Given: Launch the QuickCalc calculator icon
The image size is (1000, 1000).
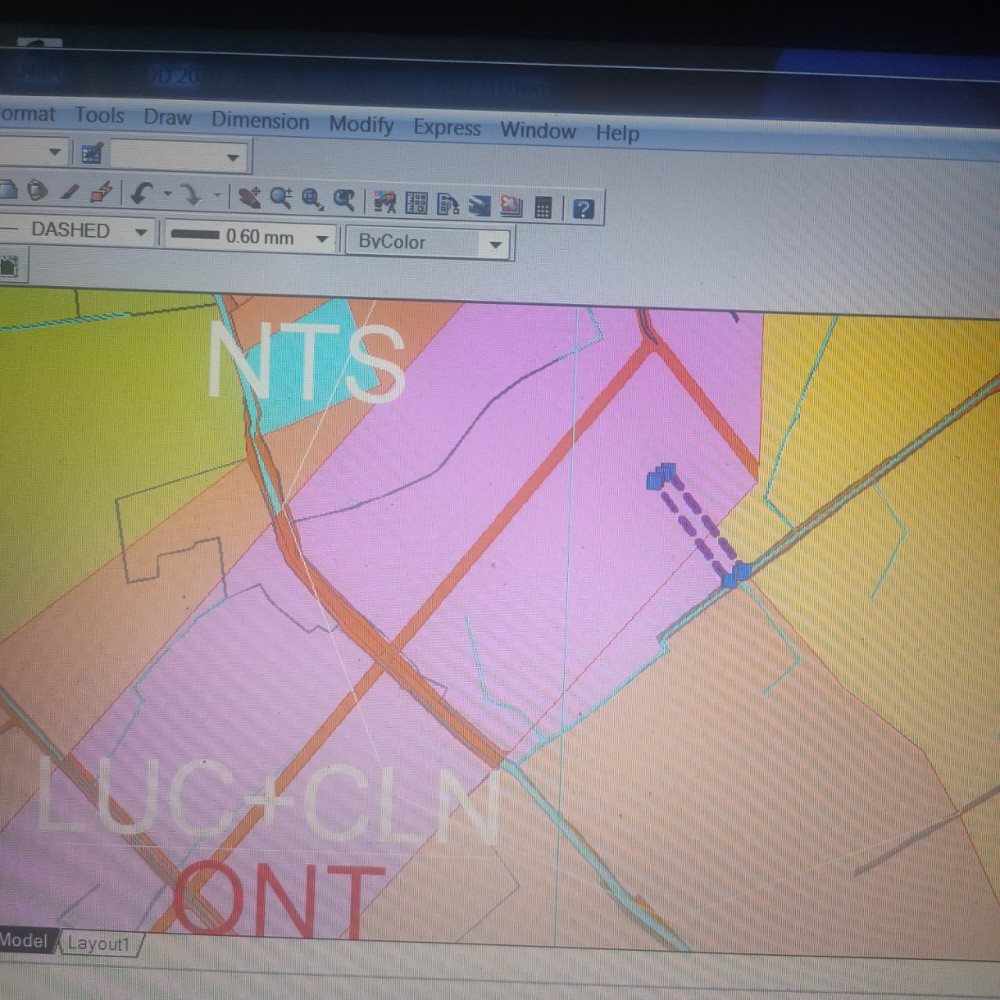Looking at the screenshot, I should (543, 207).
